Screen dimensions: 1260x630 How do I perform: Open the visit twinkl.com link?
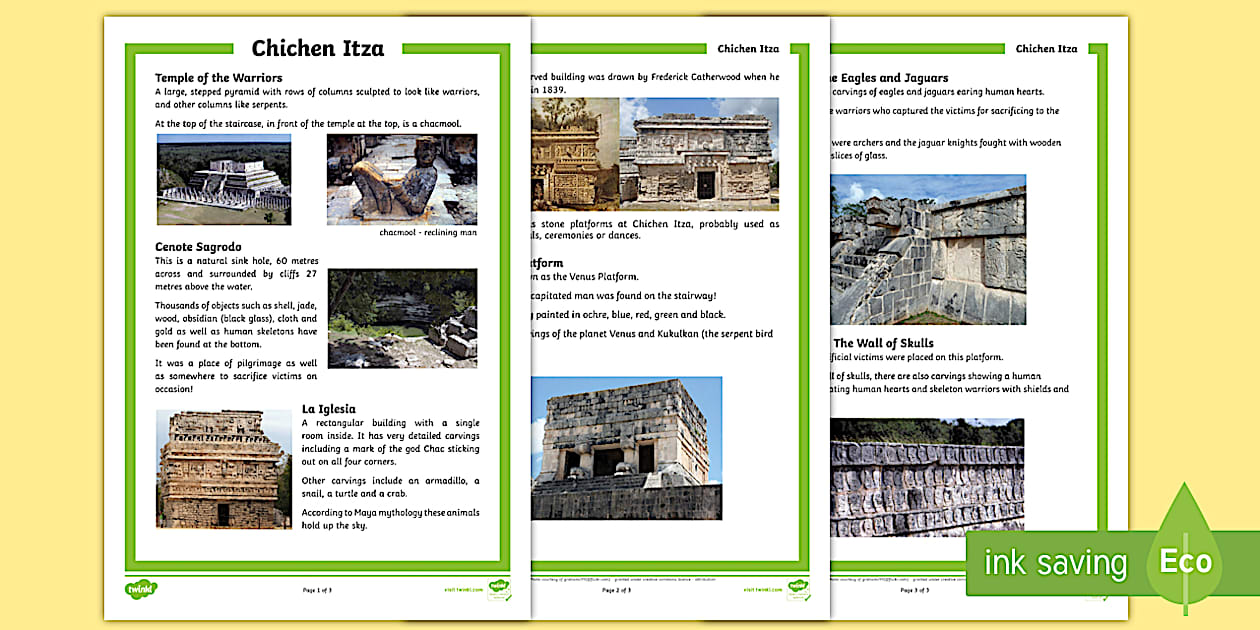[x=464, y=588]
